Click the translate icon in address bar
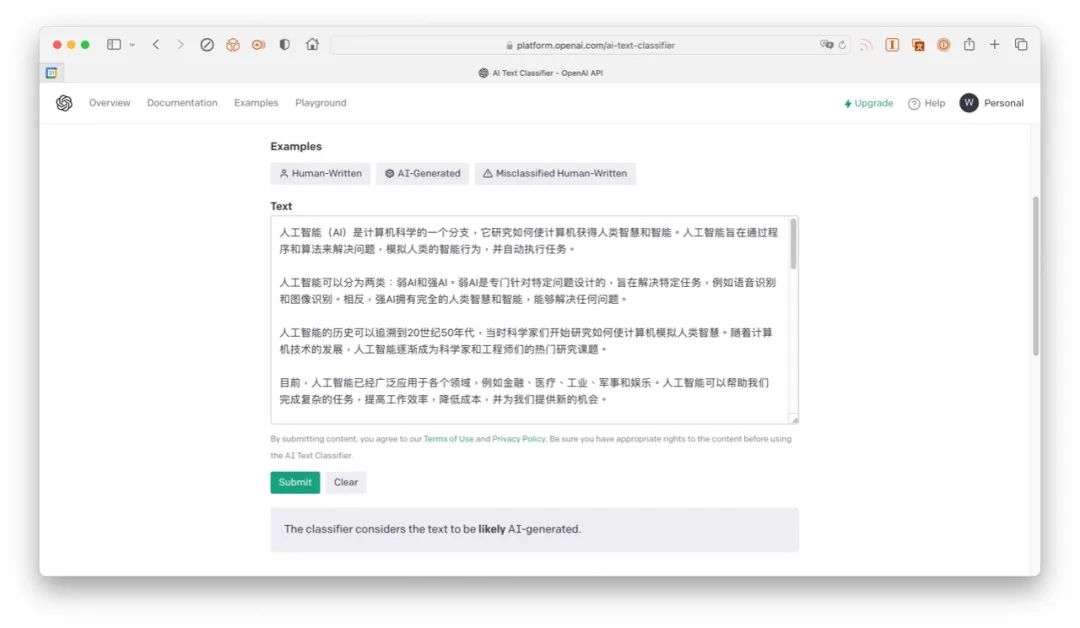Viewport: 1080px width, 628px height. click(827, 45)
